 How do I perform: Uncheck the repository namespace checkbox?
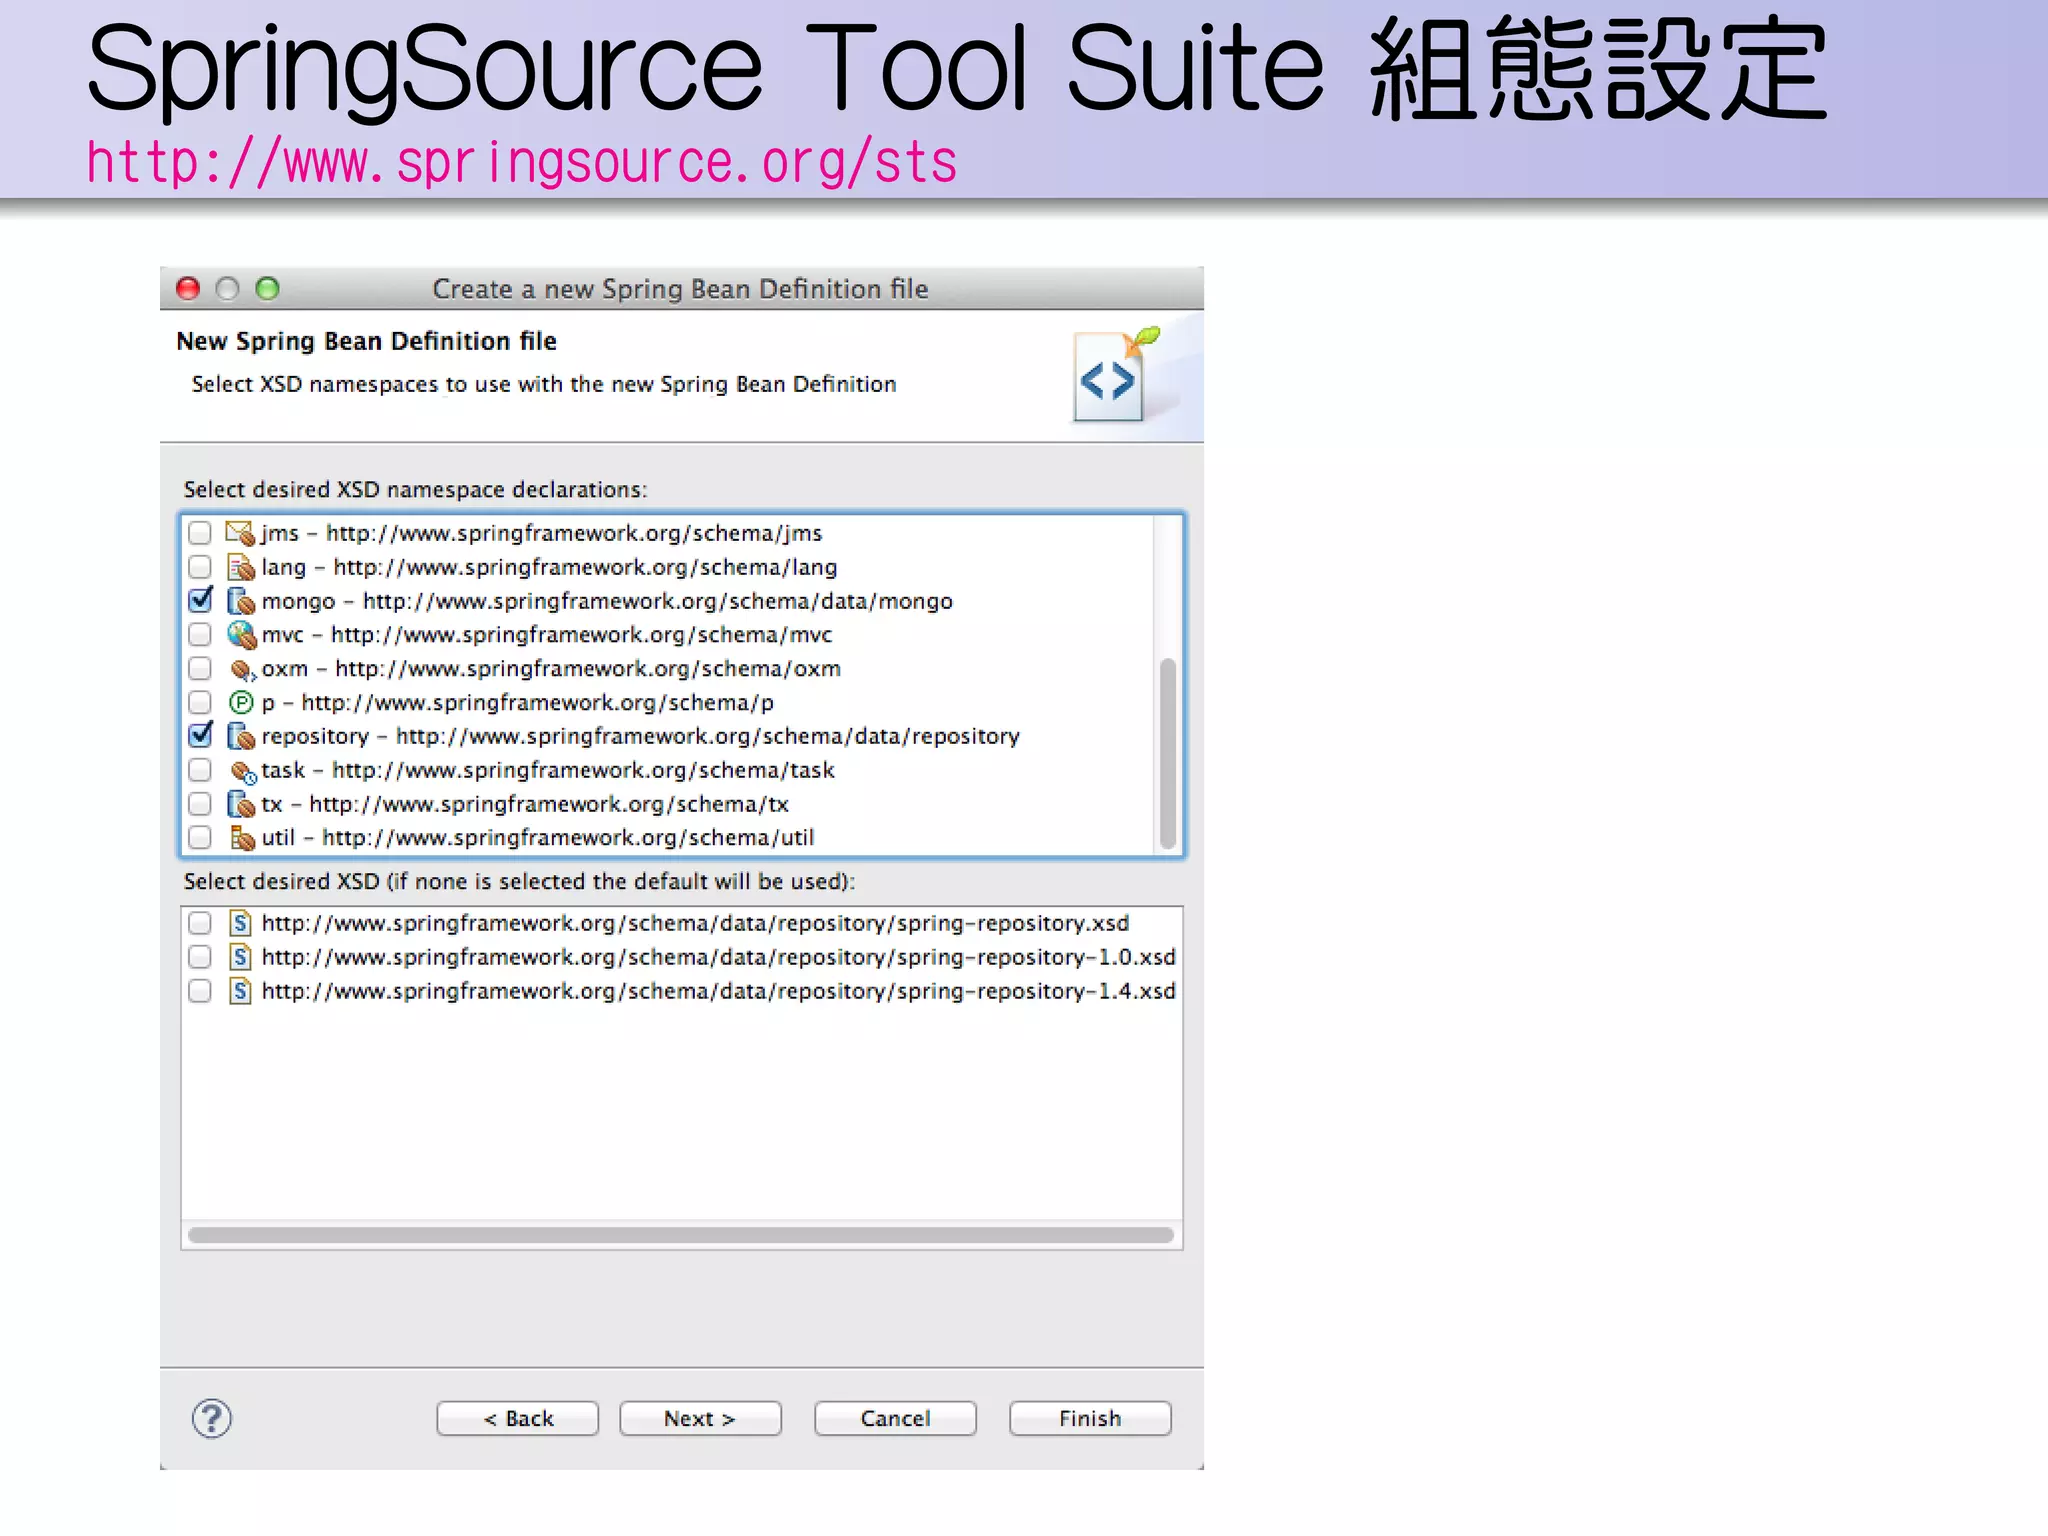click(200, 735)
